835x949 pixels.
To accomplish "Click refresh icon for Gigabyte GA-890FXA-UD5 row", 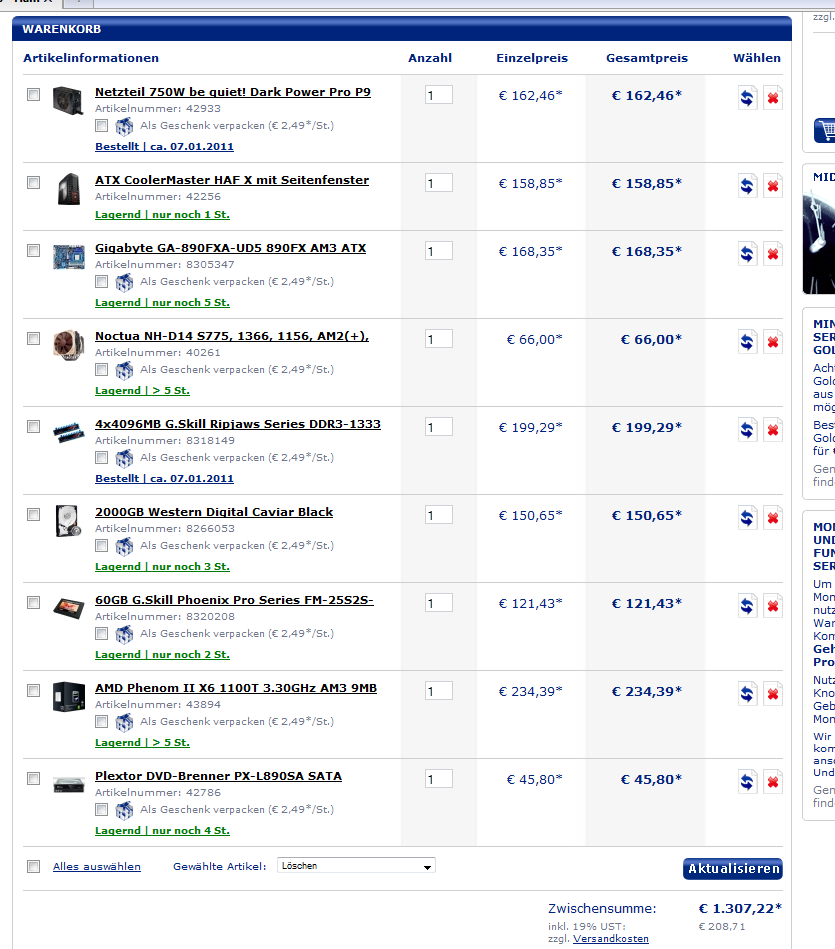I will (x=748, y=254).
